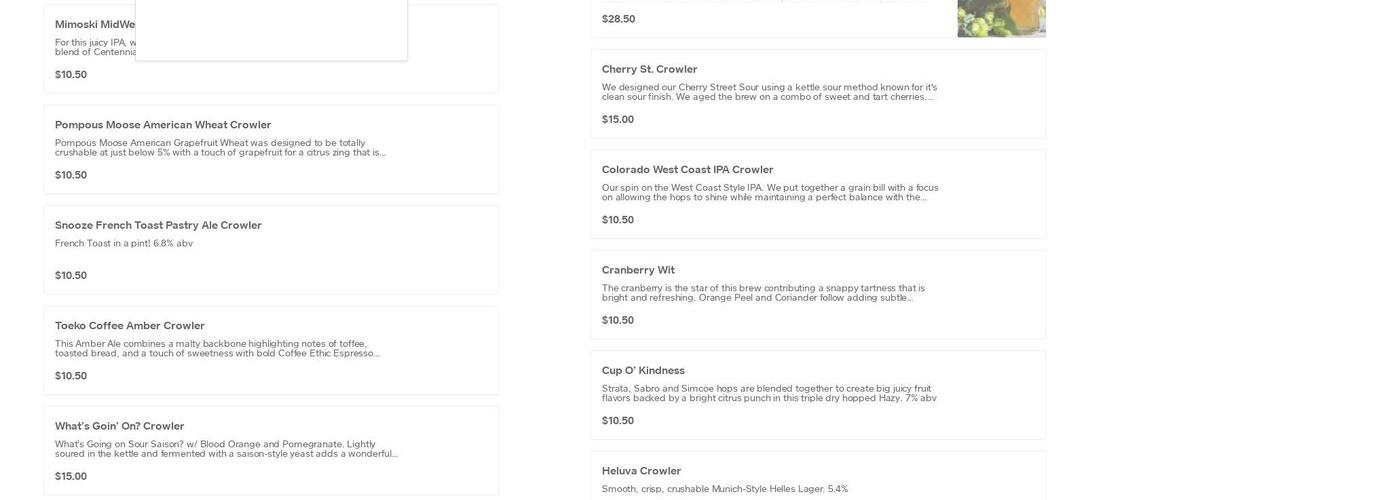Click the $15.00 price under What's Goin' On?
This screenshot has height=500, width=1400.
point(71,477)
